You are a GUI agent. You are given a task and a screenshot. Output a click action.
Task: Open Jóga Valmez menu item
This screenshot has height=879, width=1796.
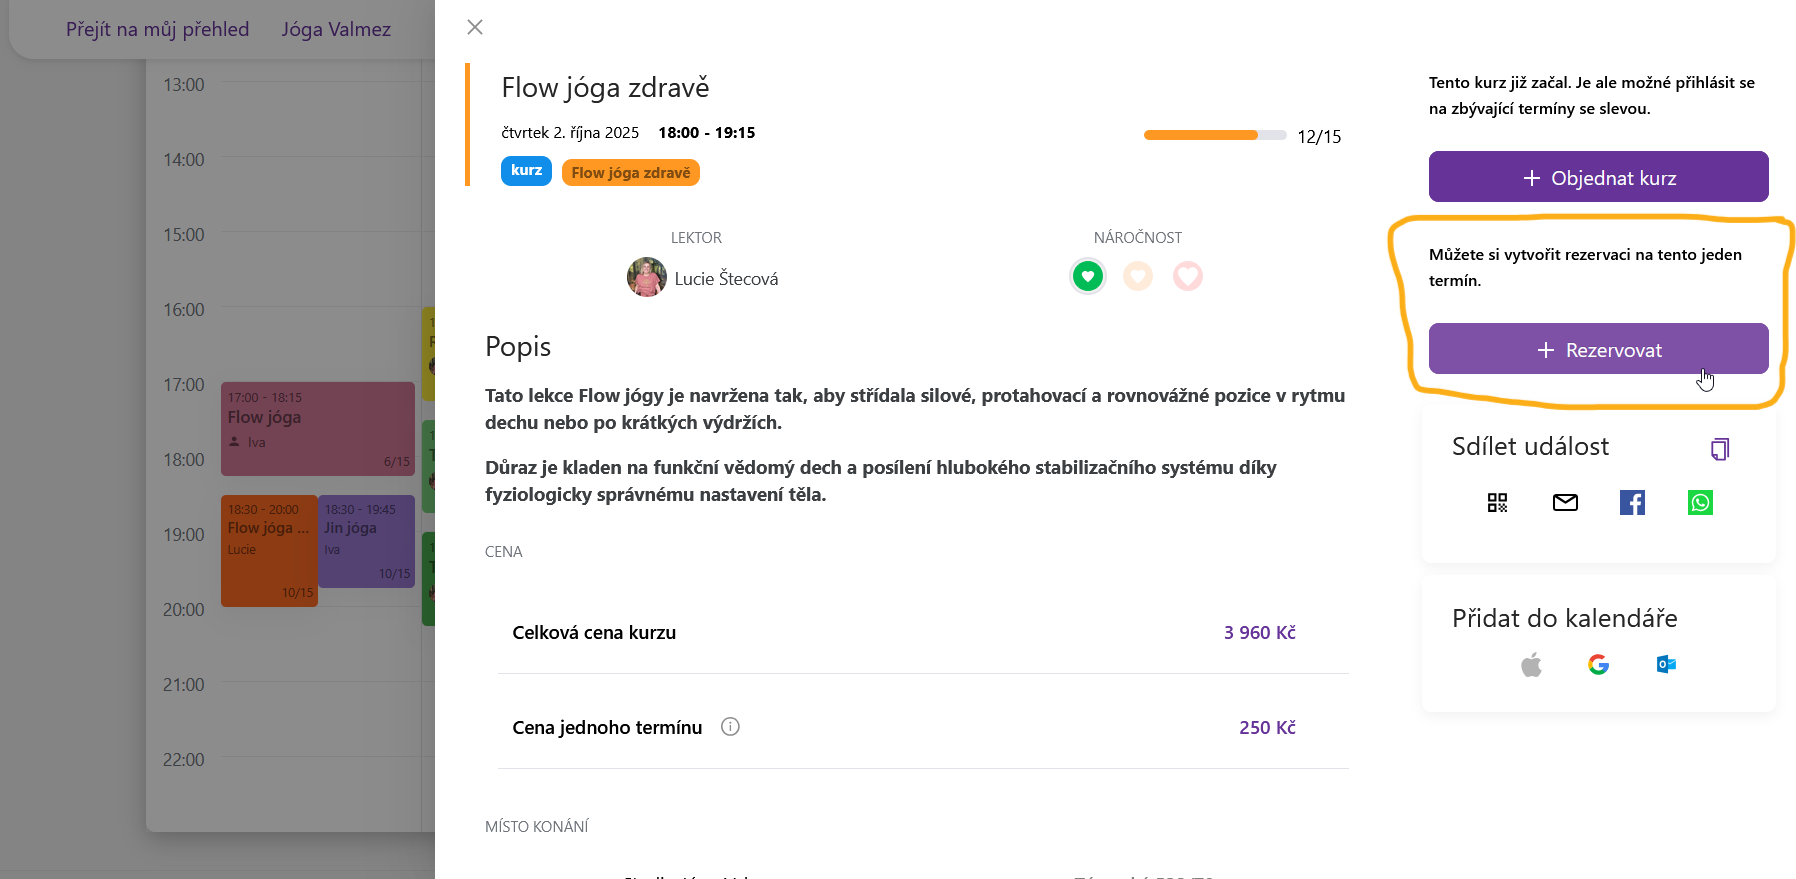point(336,29)
